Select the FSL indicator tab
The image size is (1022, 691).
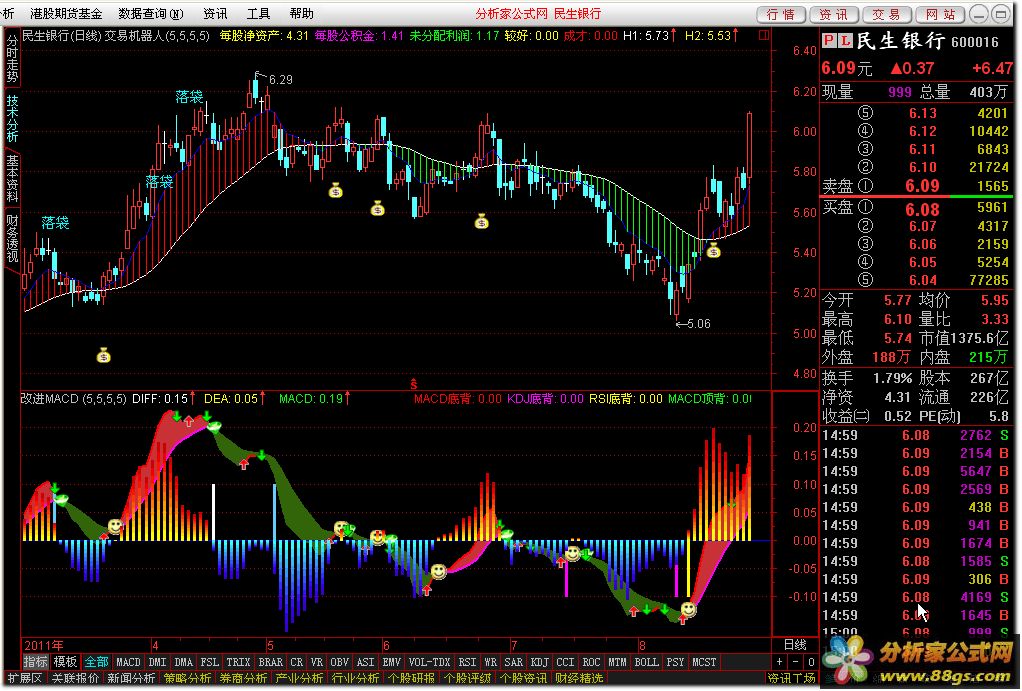(x=210, y=662)
